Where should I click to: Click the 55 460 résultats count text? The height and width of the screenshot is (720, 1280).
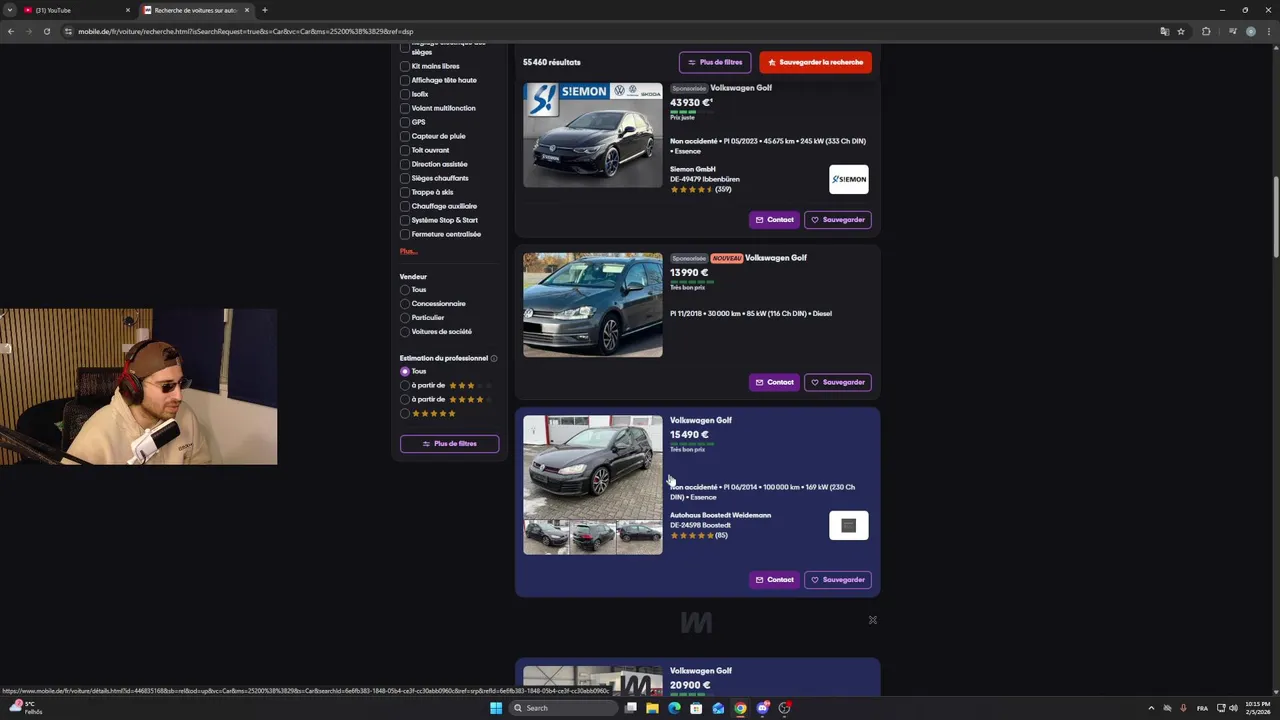click(x=552, y=62)
